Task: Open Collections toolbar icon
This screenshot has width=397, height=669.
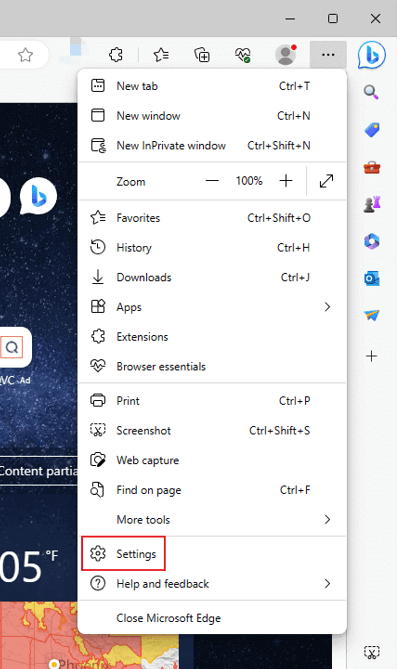Action: coord(202,55)
